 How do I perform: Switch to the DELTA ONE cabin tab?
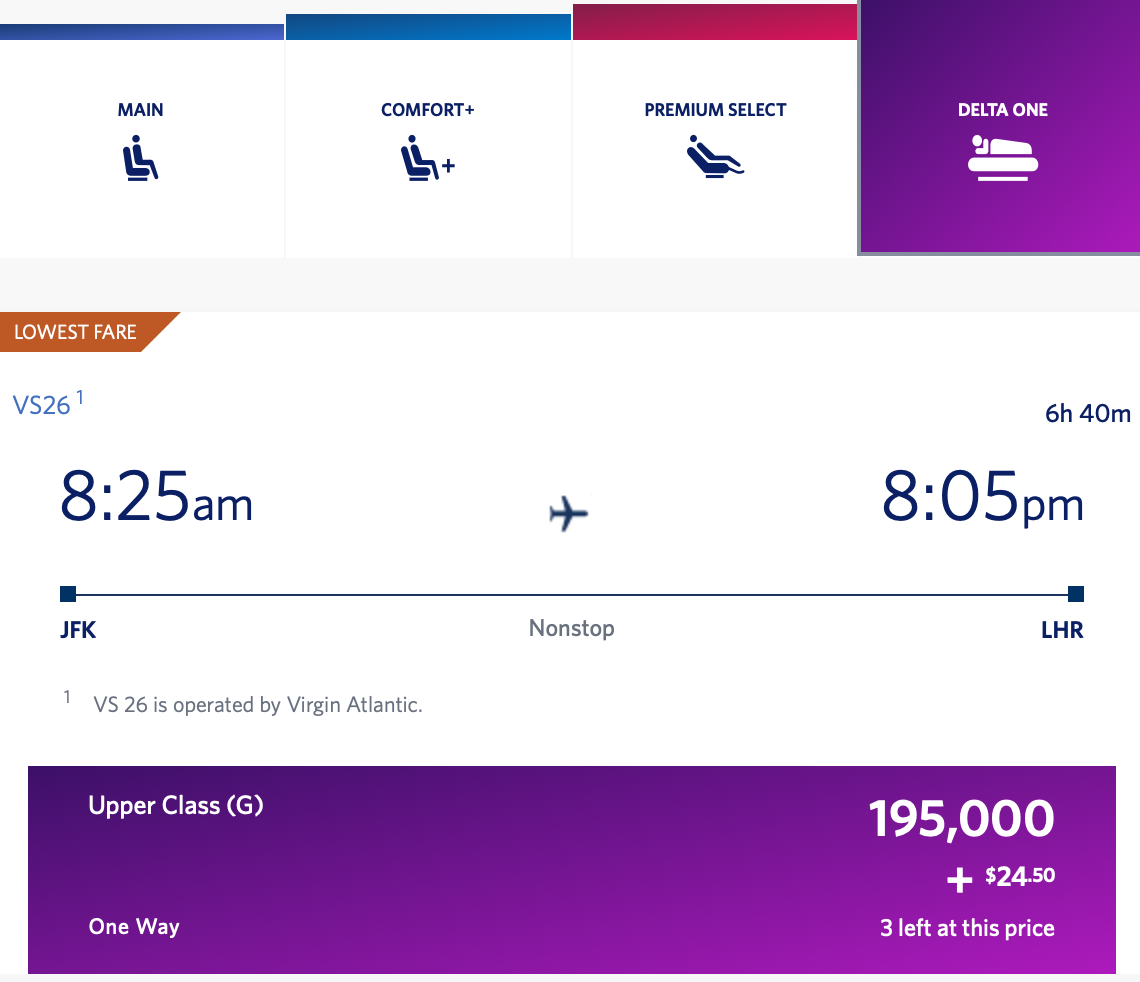[x=1000, y=127]
